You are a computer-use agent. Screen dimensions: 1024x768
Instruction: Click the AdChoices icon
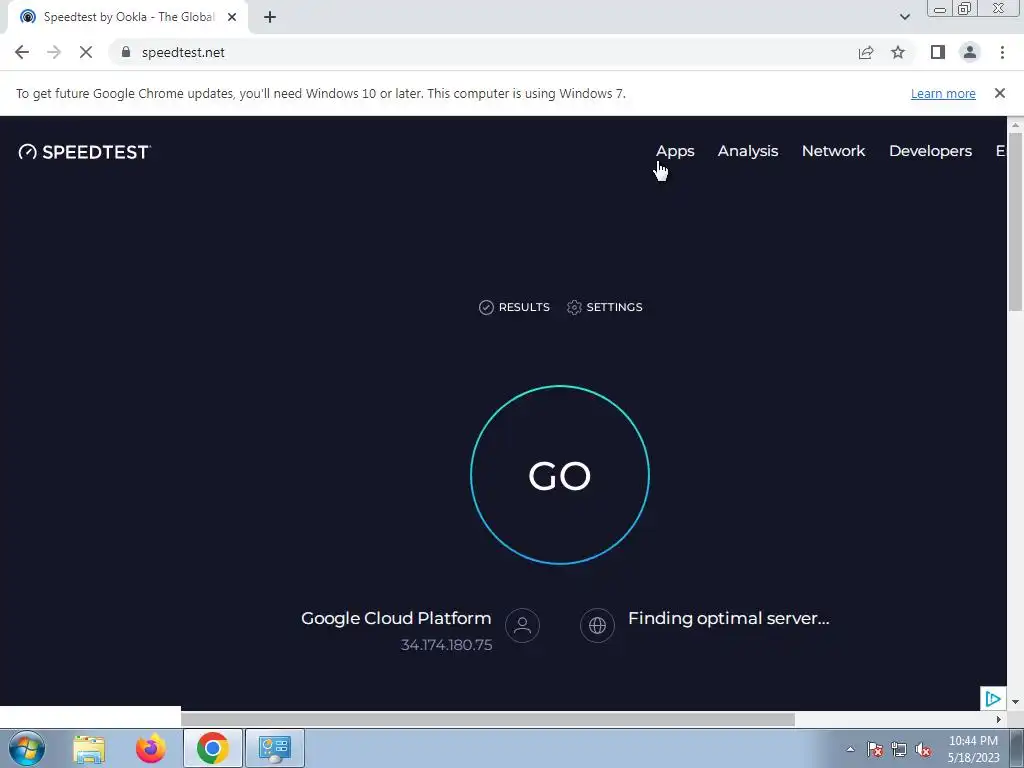pos(993,699)
